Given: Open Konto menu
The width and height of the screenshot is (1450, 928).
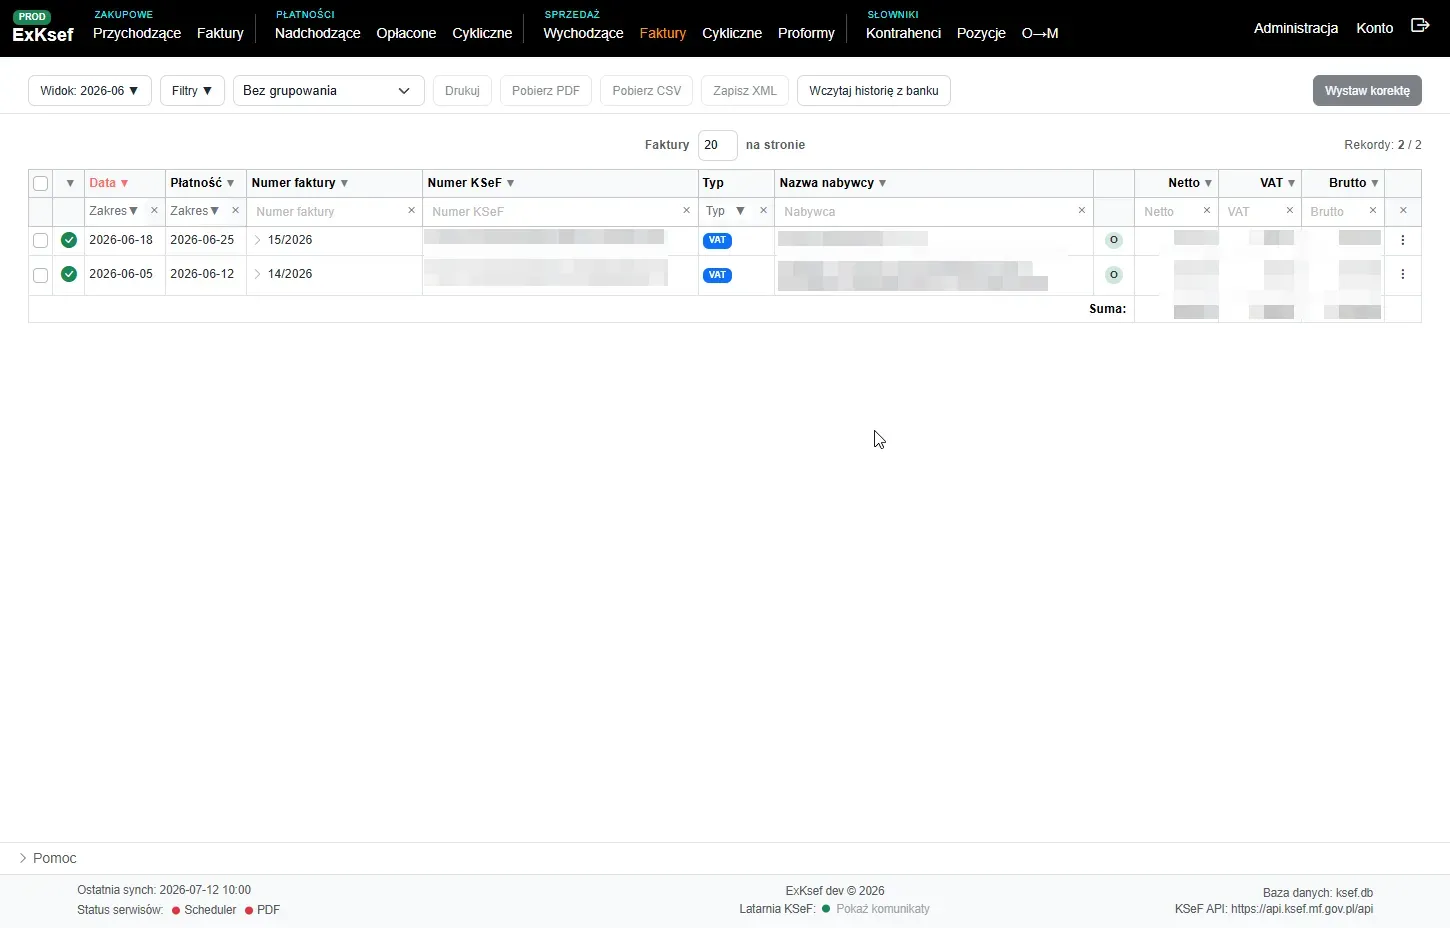Looking at the screenshot, I should click(x=1375, y=28).
